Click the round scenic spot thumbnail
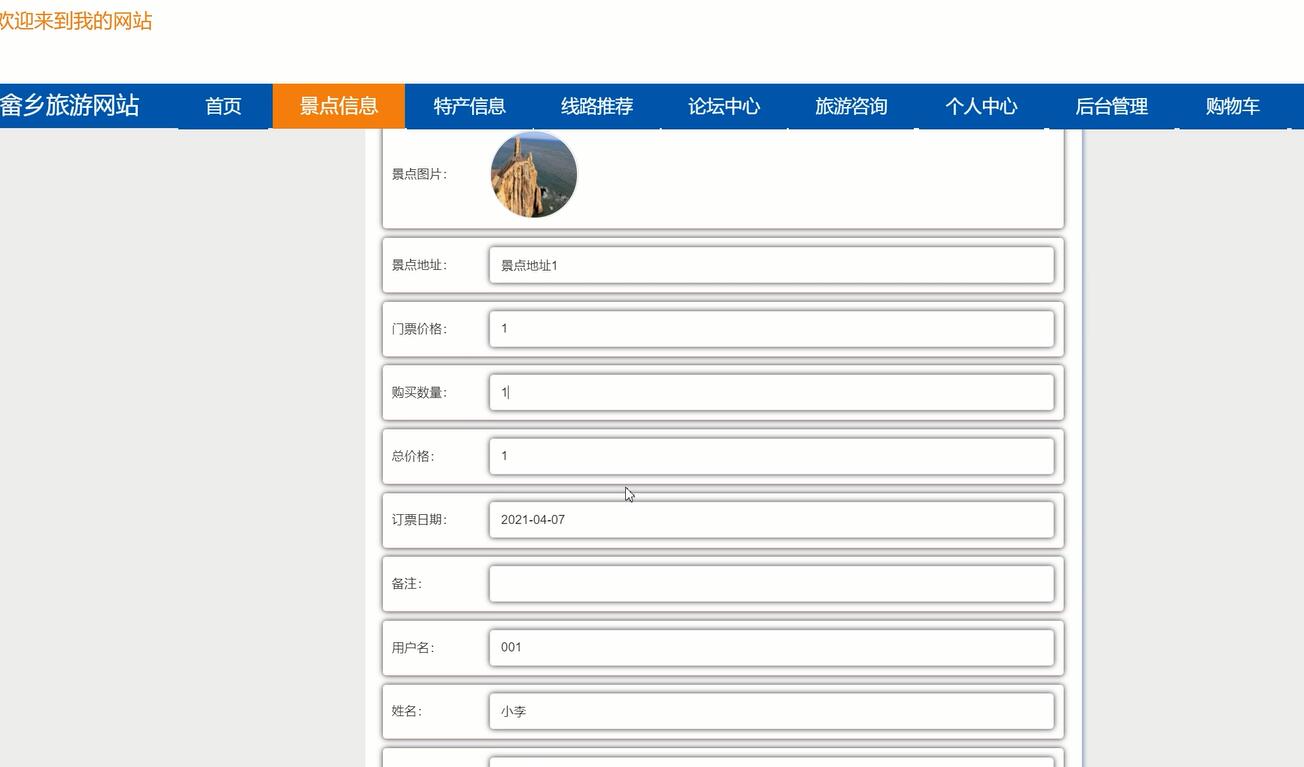Image resolution: width=1304 pixels, height=767 pixels. click(x=534, y=174)
